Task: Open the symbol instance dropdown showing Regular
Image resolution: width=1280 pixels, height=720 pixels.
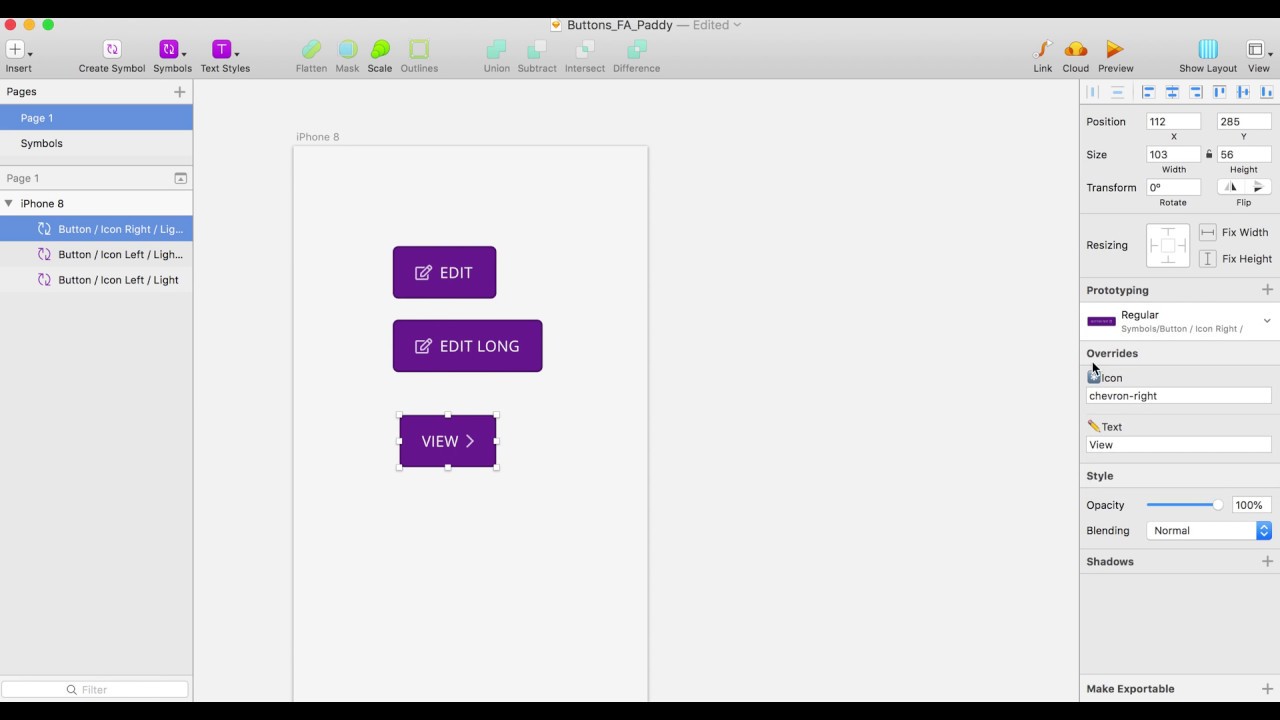Action: pyautogui.click(x=1266, y=320)
